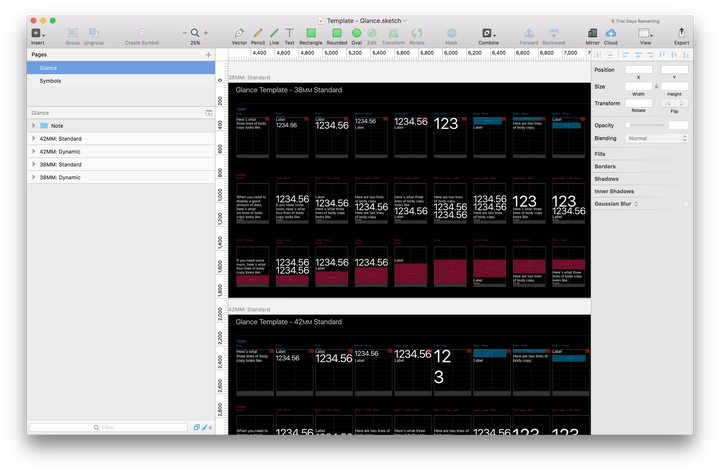
Task: Open the Insert menu button
Action: (x=37, y=33)
